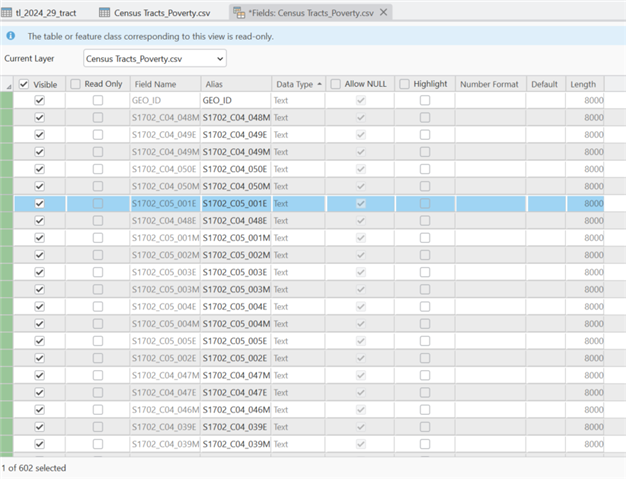Click the S1702_C05_004E alias cell

point(236,307)
